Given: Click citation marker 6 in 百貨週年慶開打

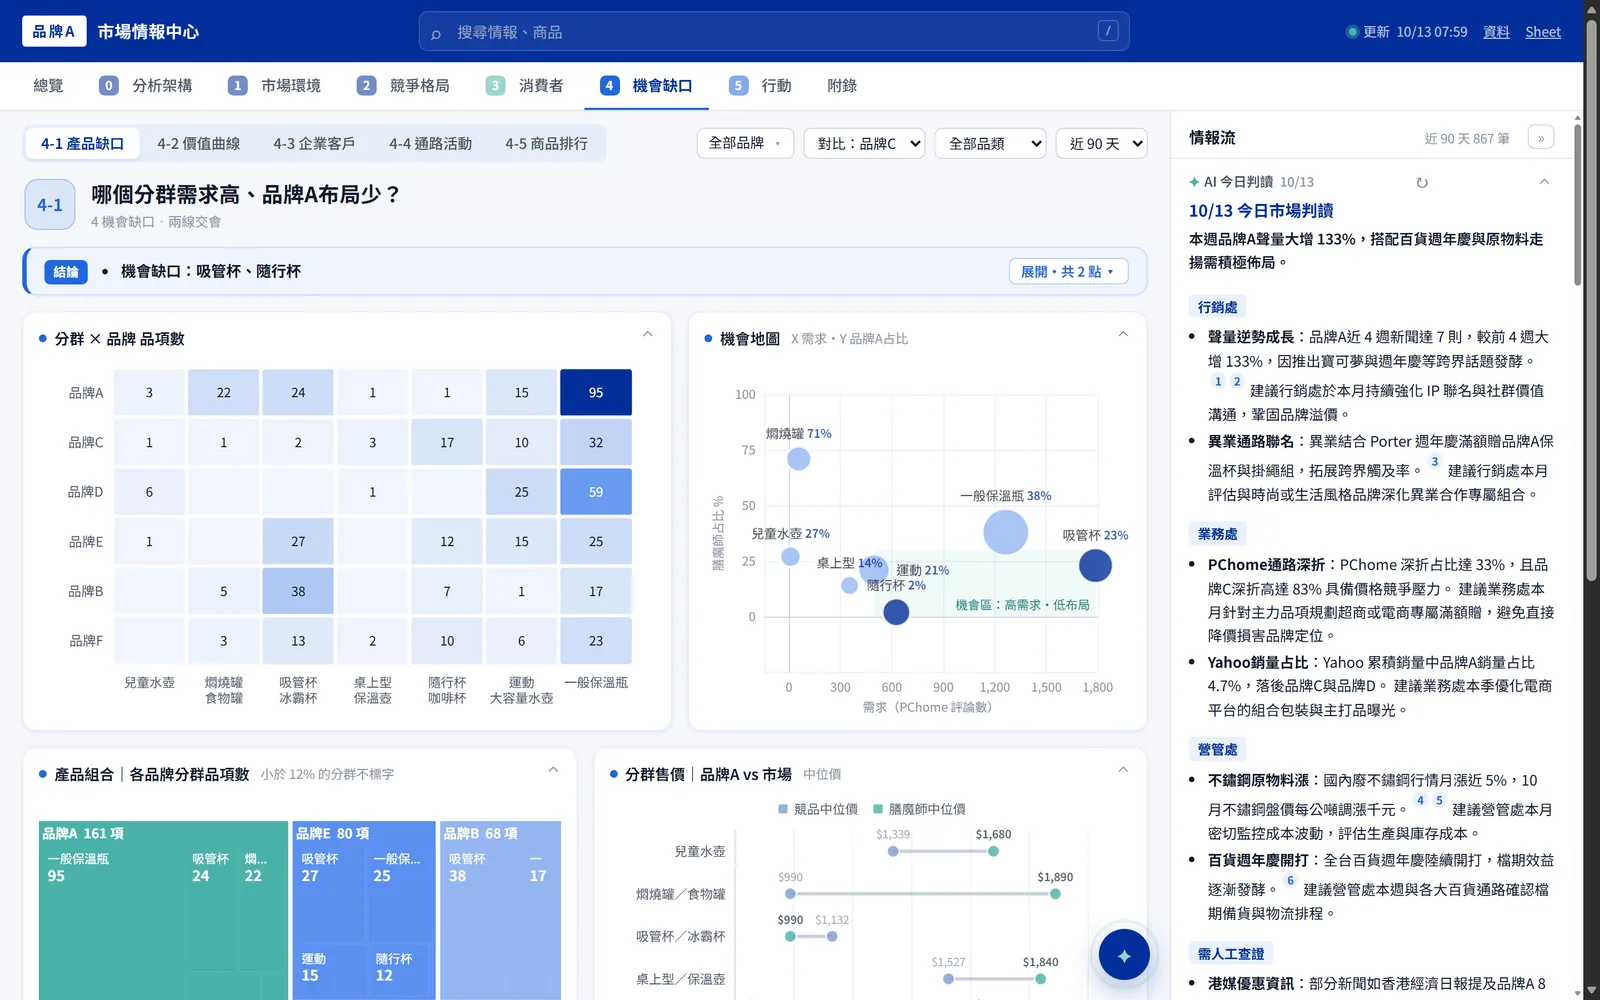Looking at the screenshot, I should pos(1290,881).
